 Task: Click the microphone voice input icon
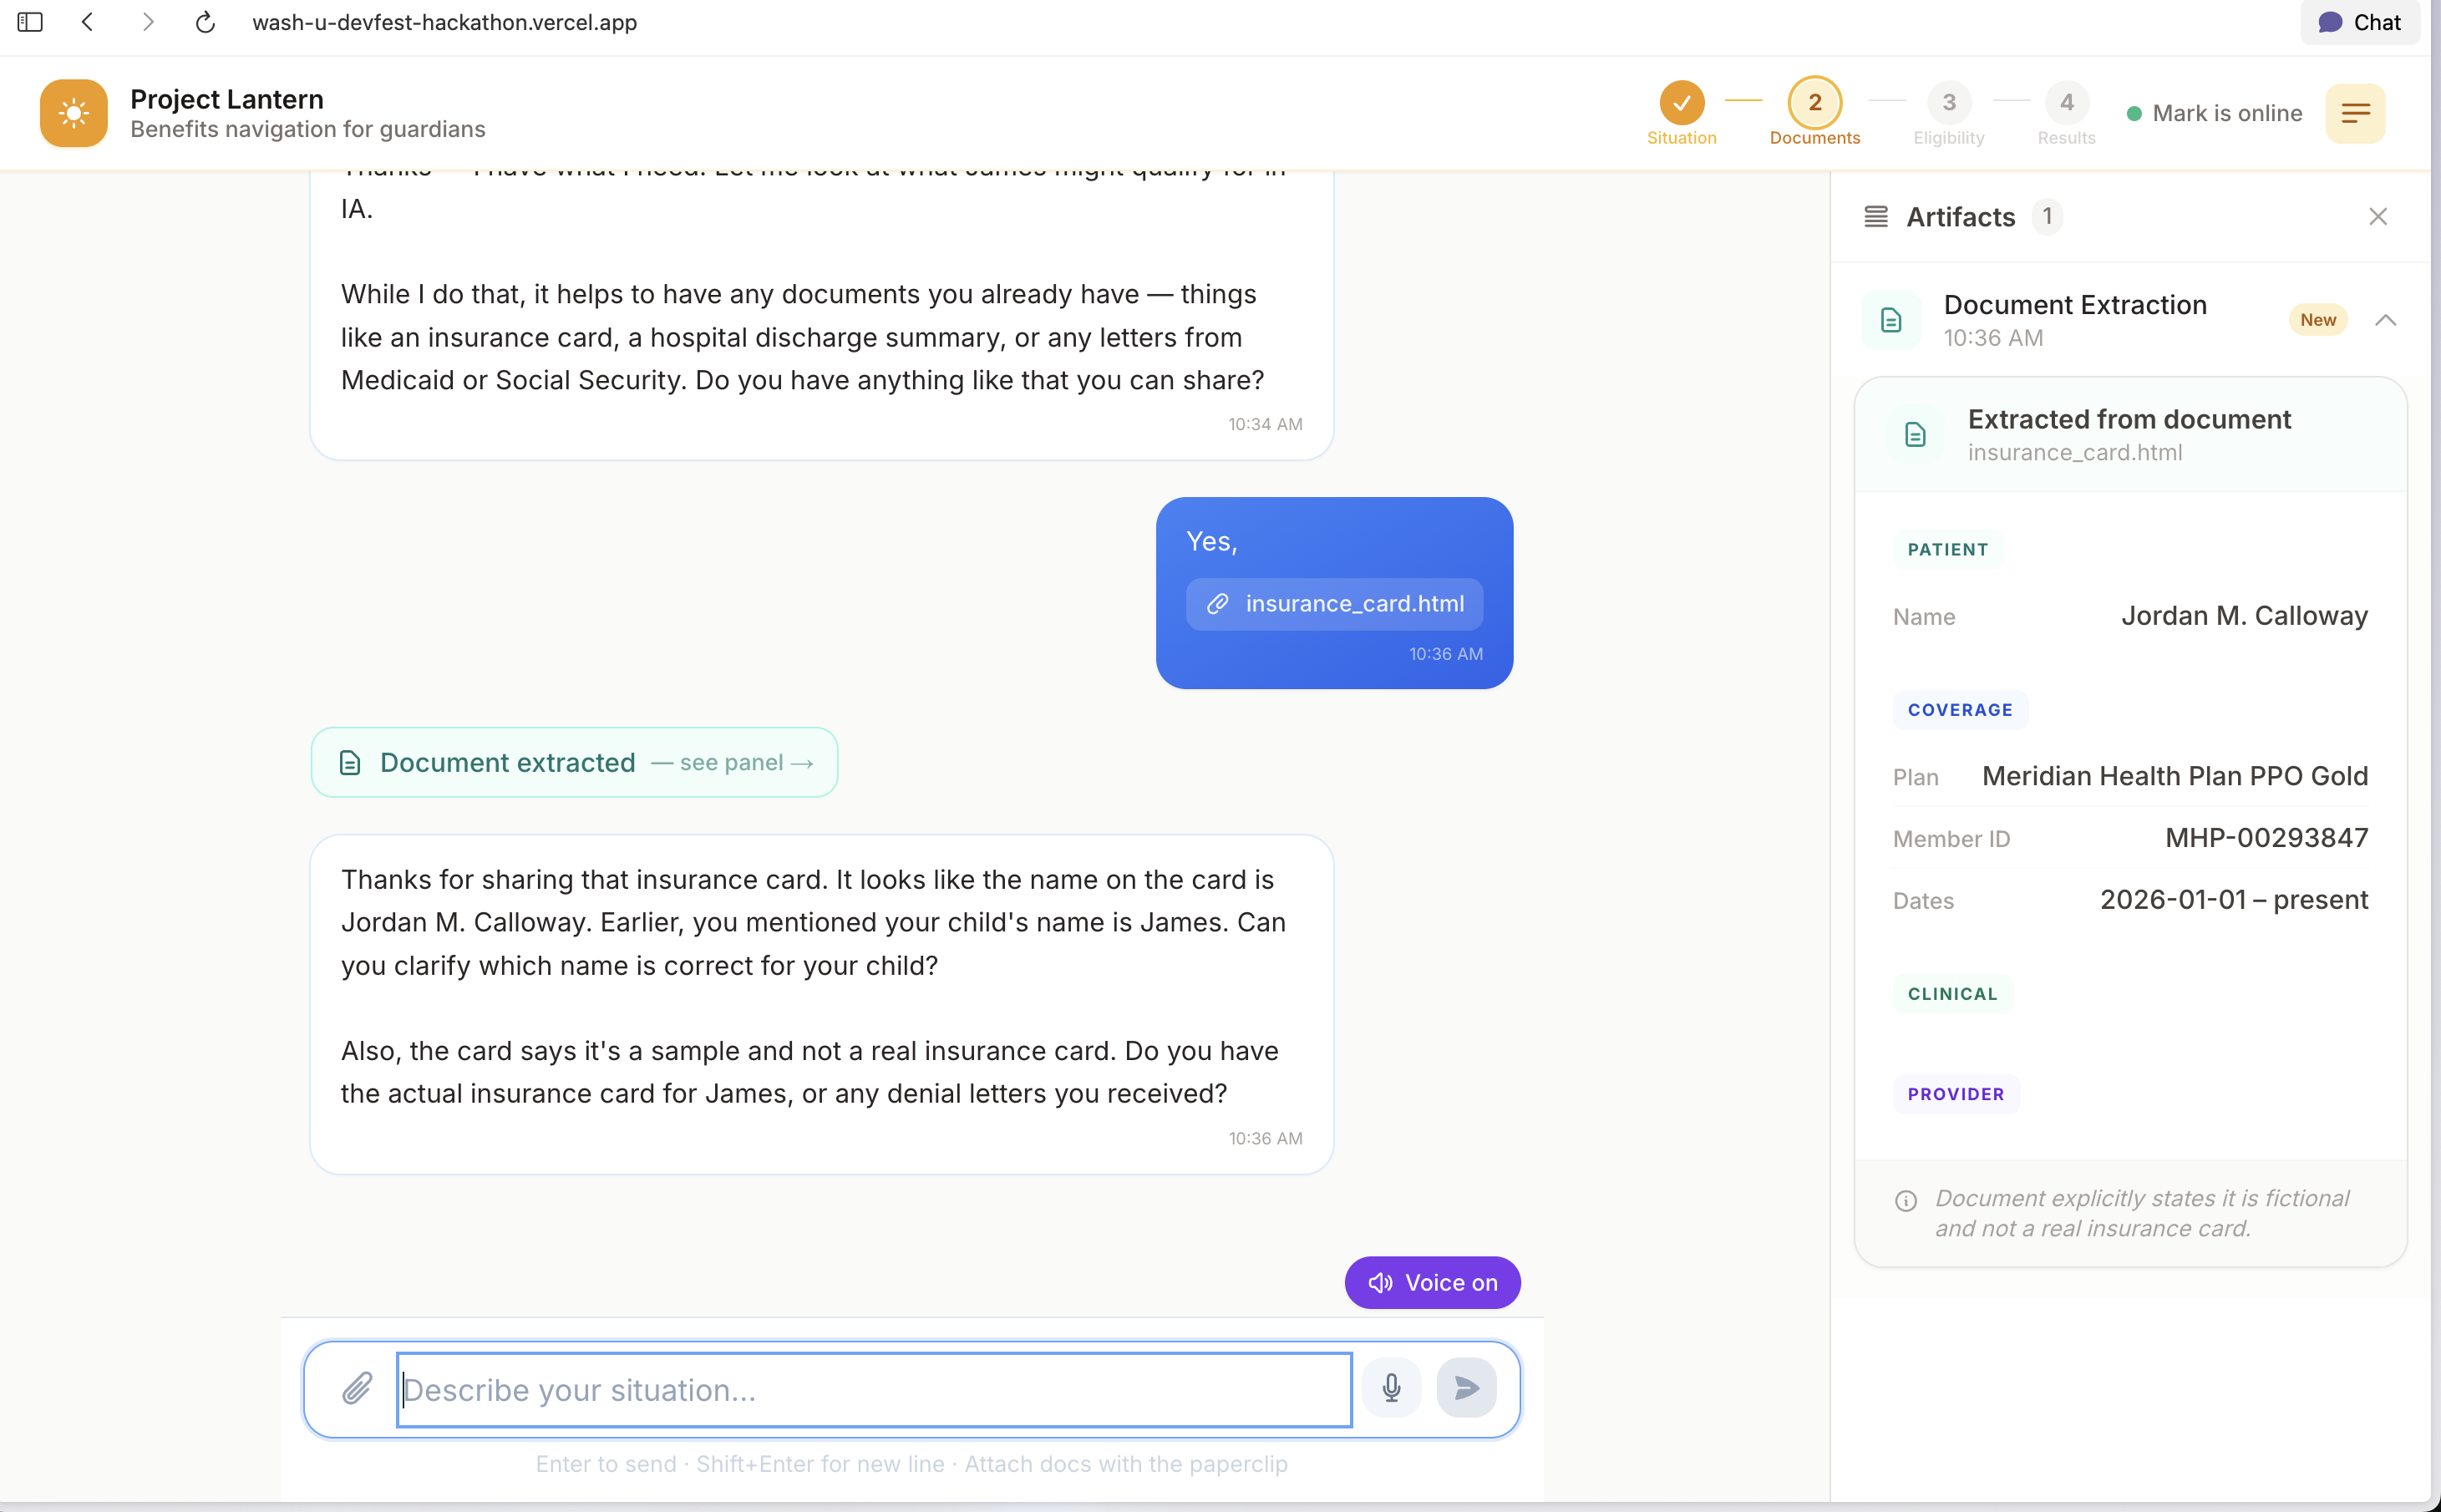(1391, 1388)
